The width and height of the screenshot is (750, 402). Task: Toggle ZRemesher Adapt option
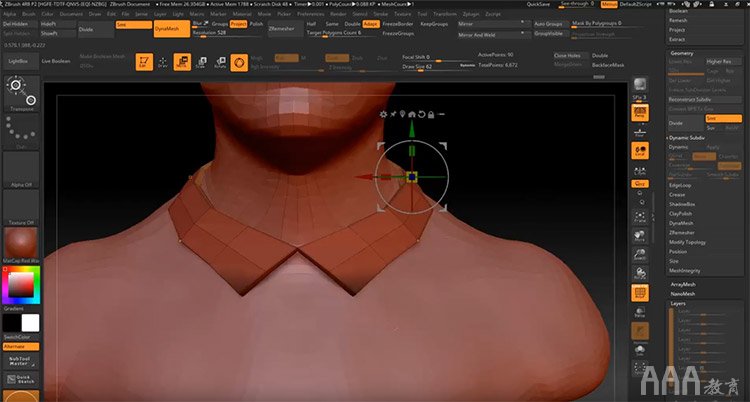click(371, 24)
